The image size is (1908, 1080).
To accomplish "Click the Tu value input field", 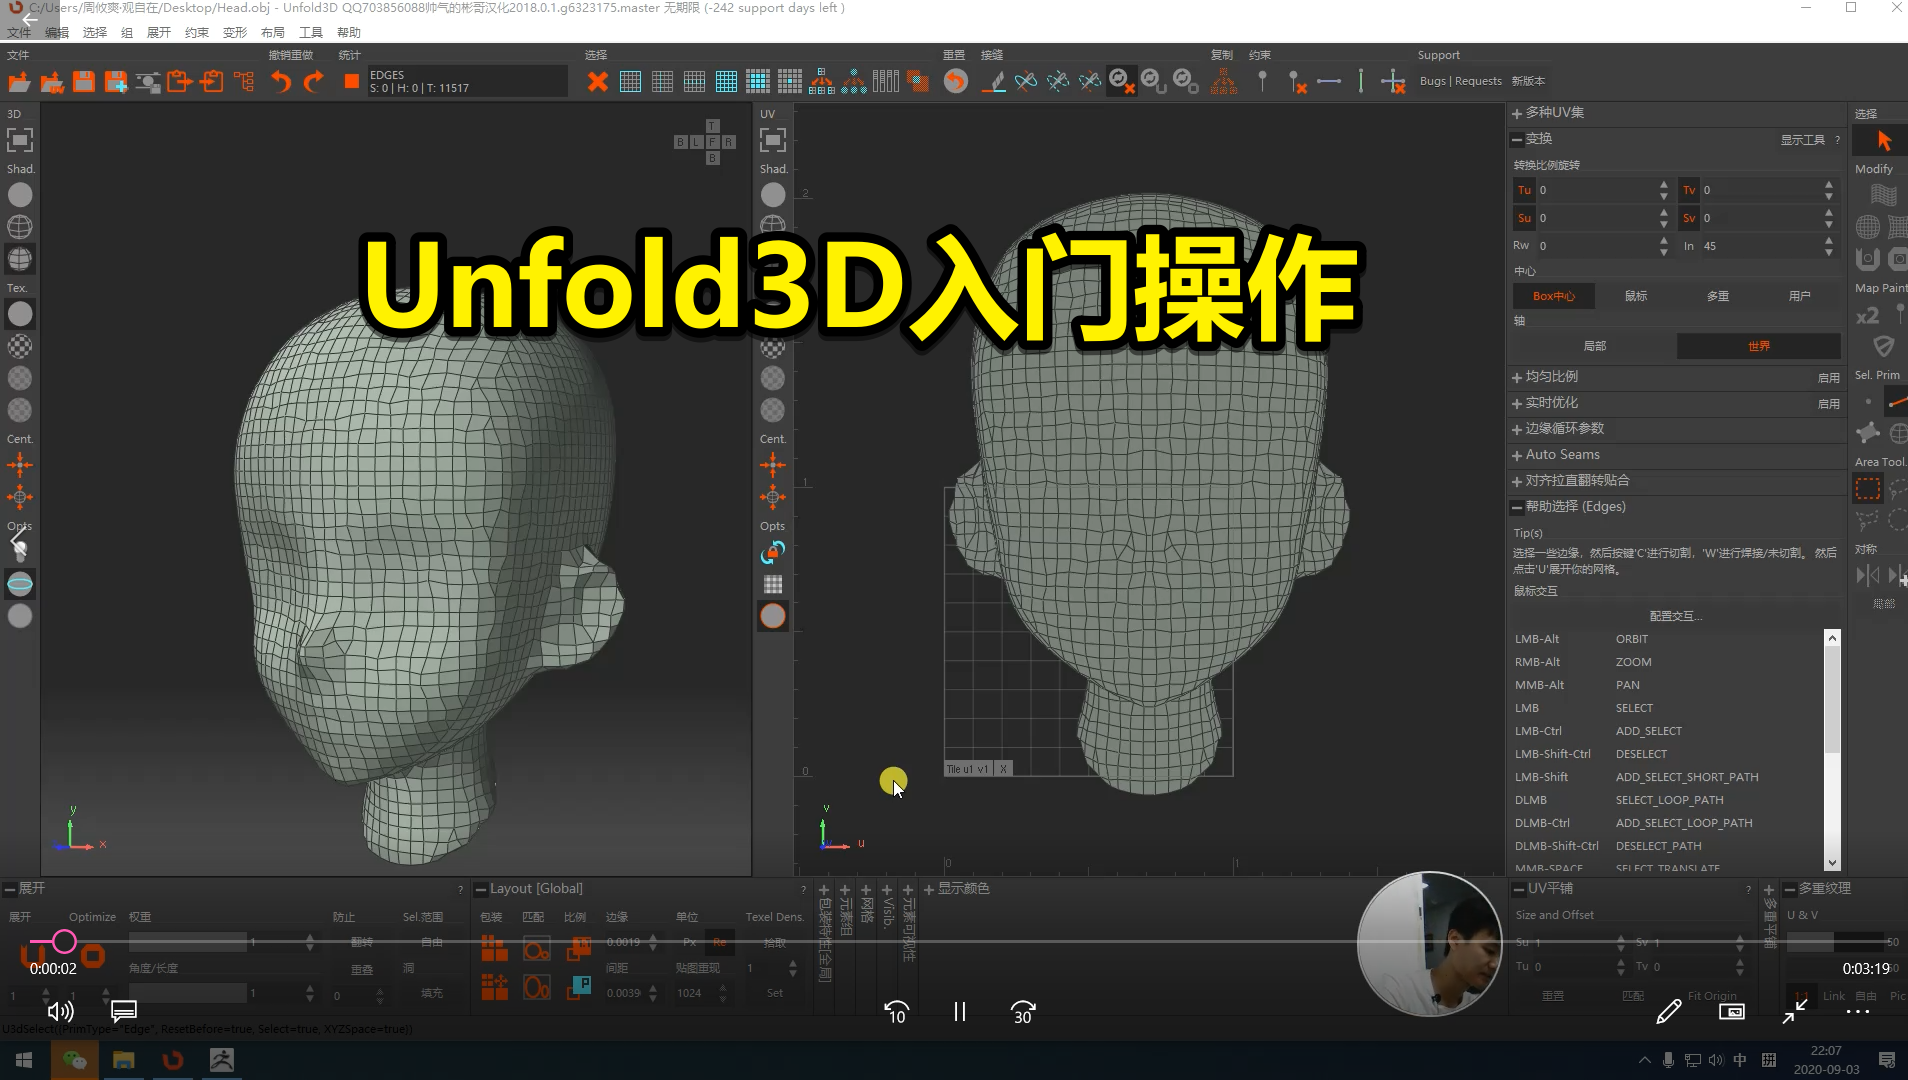I will 1595,190.
